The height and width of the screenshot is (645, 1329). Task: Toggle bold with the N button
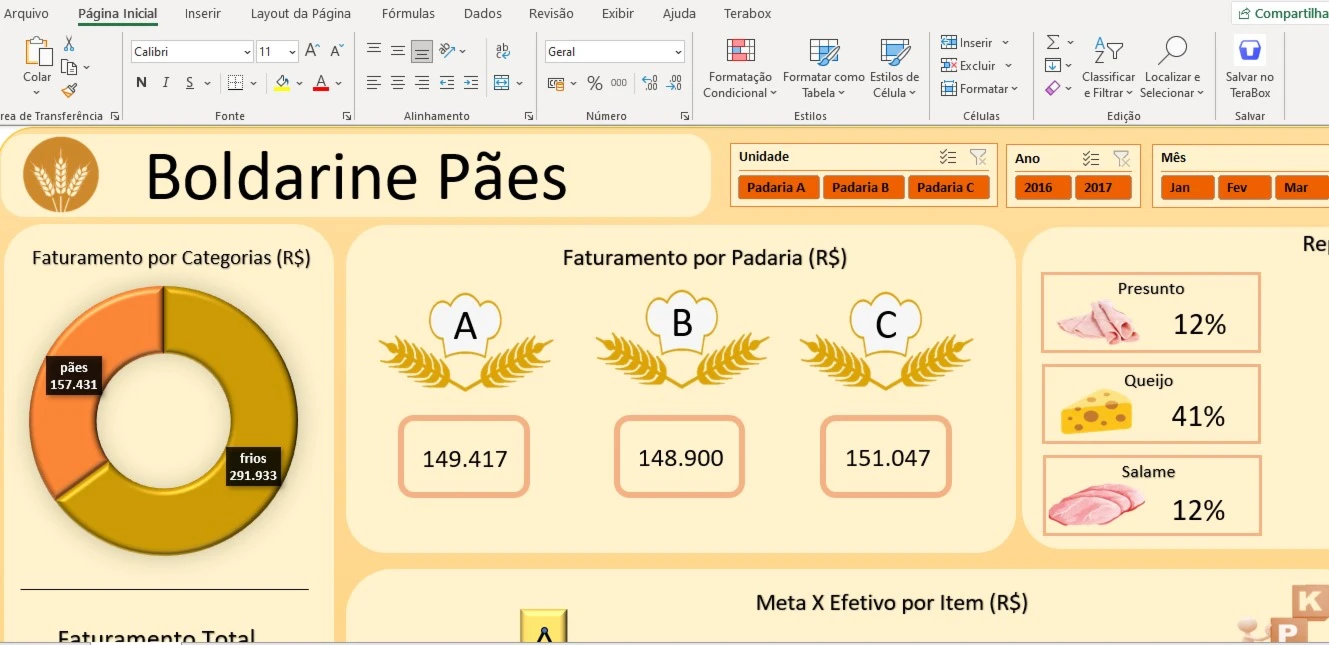[x=141, y=83]
